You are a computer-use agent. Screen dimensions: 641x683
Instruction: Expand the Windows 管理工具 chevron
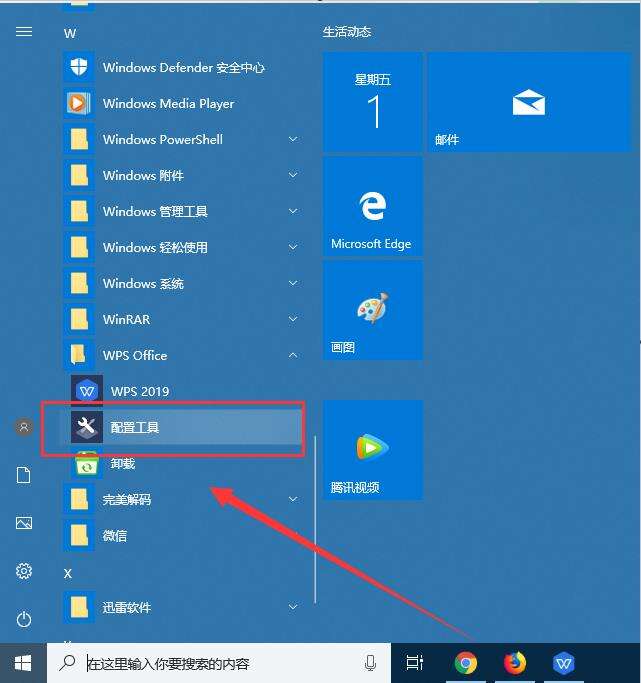(293, 211)
